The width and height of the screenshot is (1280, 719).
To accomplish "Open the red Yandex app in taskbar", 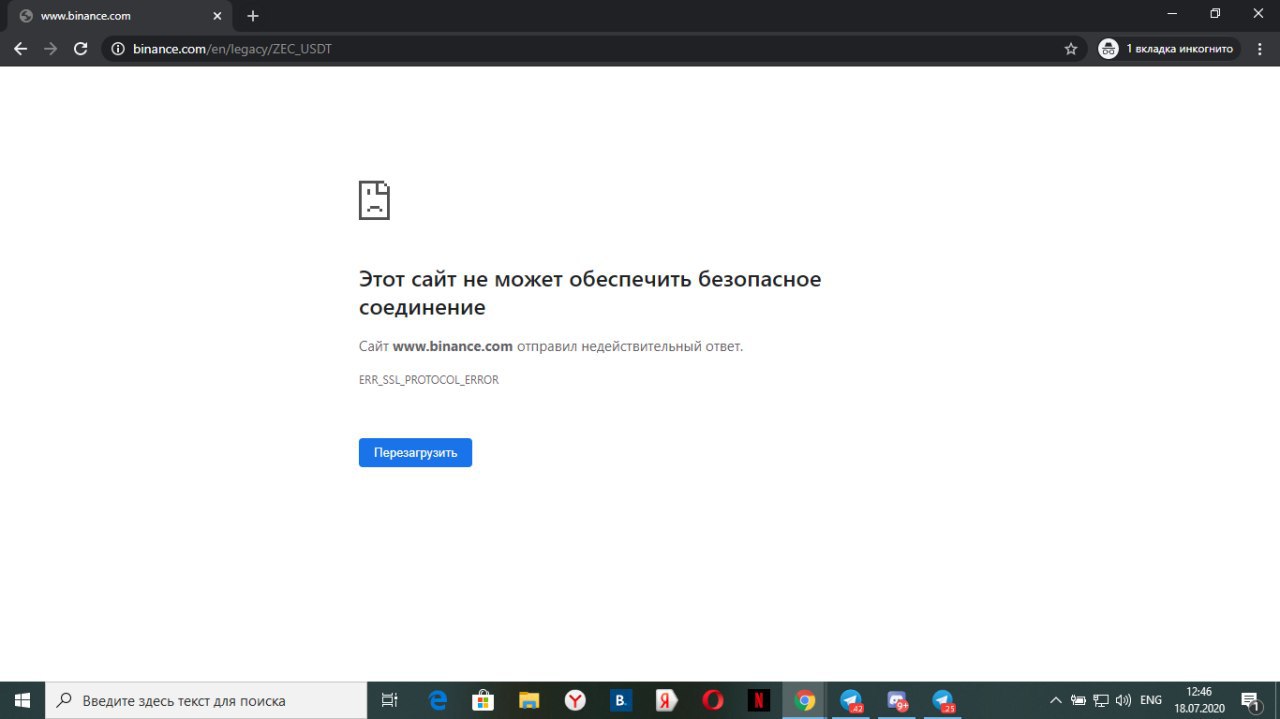I will [667, 700].
